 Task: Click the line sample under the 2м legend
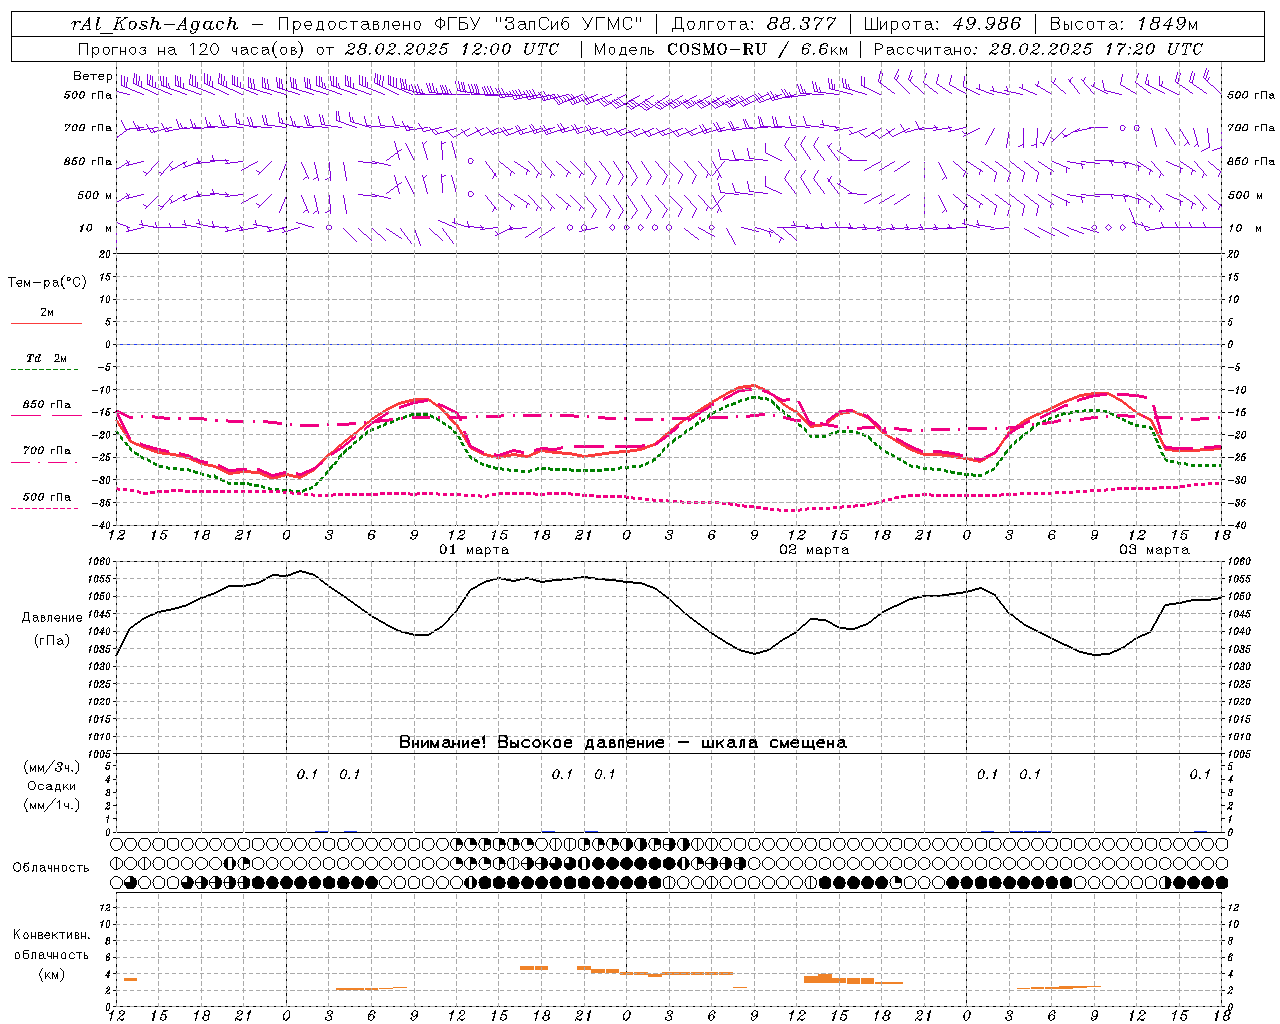pos(46,323)
